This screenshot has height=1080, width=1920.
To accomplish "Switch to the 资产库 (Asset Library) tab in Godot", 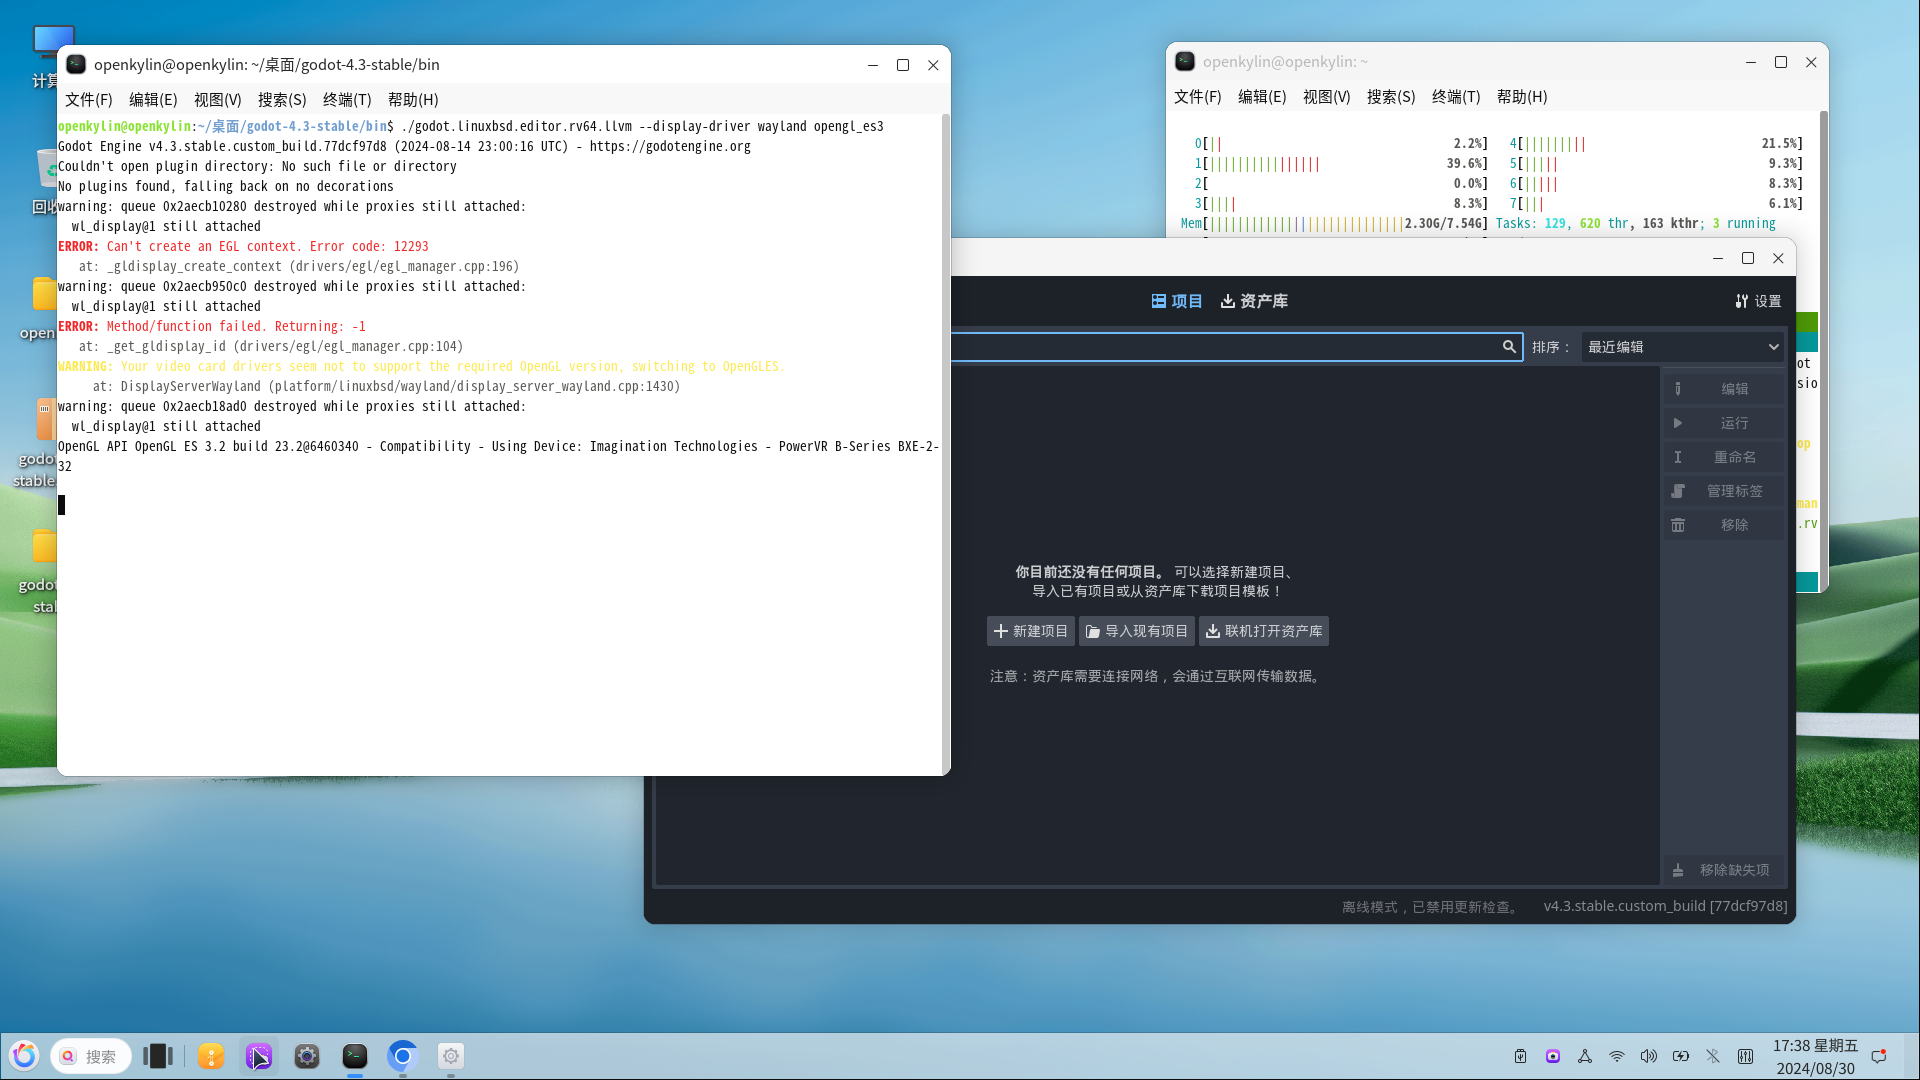I will click(1254, 301).
